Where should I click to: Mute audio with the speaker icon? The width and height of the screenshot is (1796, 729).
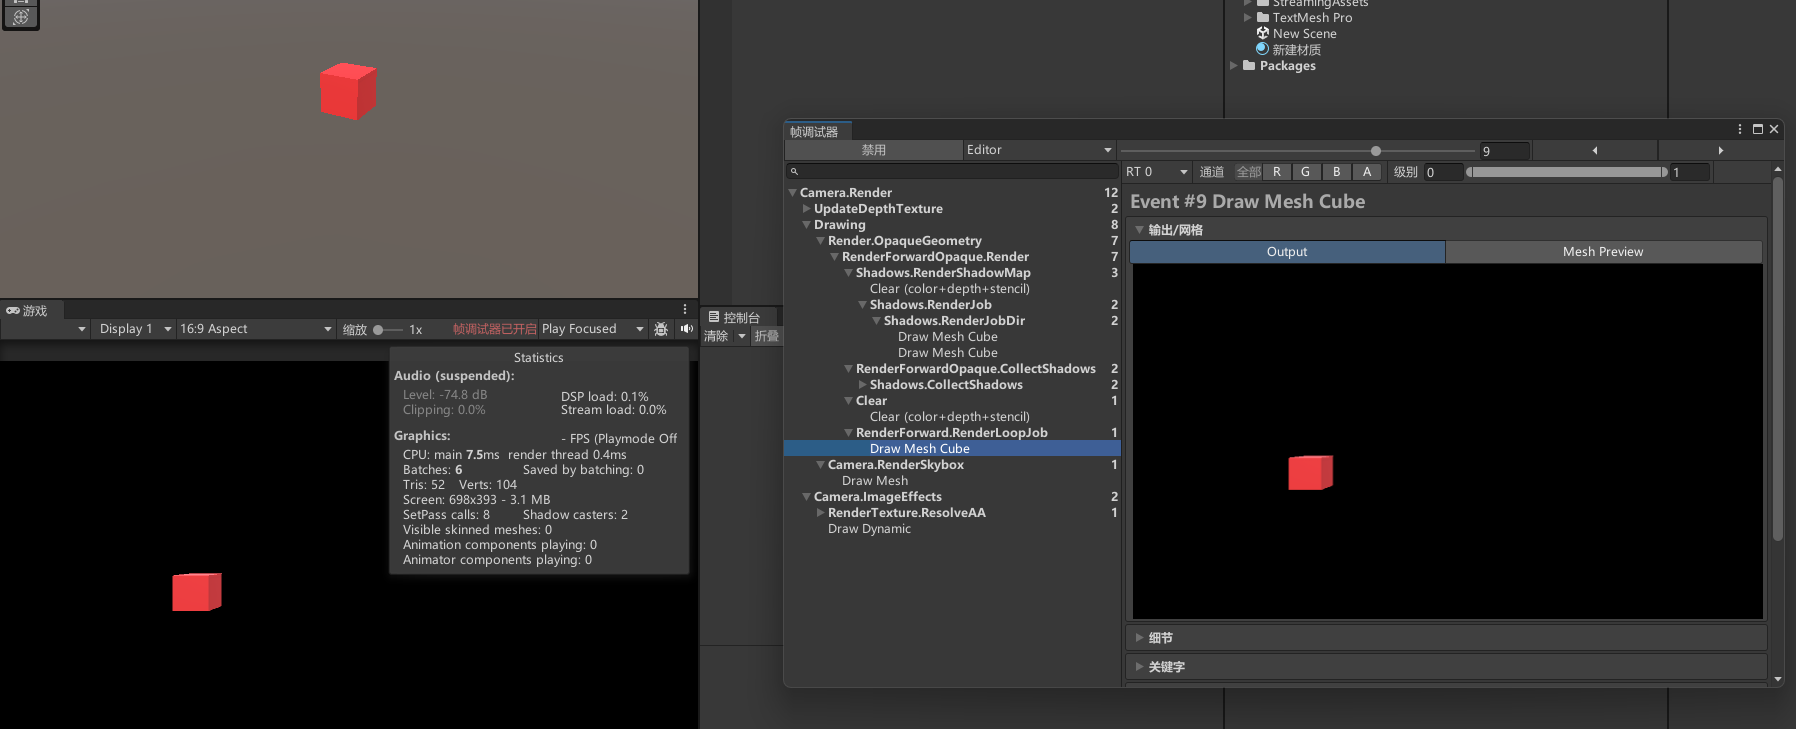coord(687,329)
